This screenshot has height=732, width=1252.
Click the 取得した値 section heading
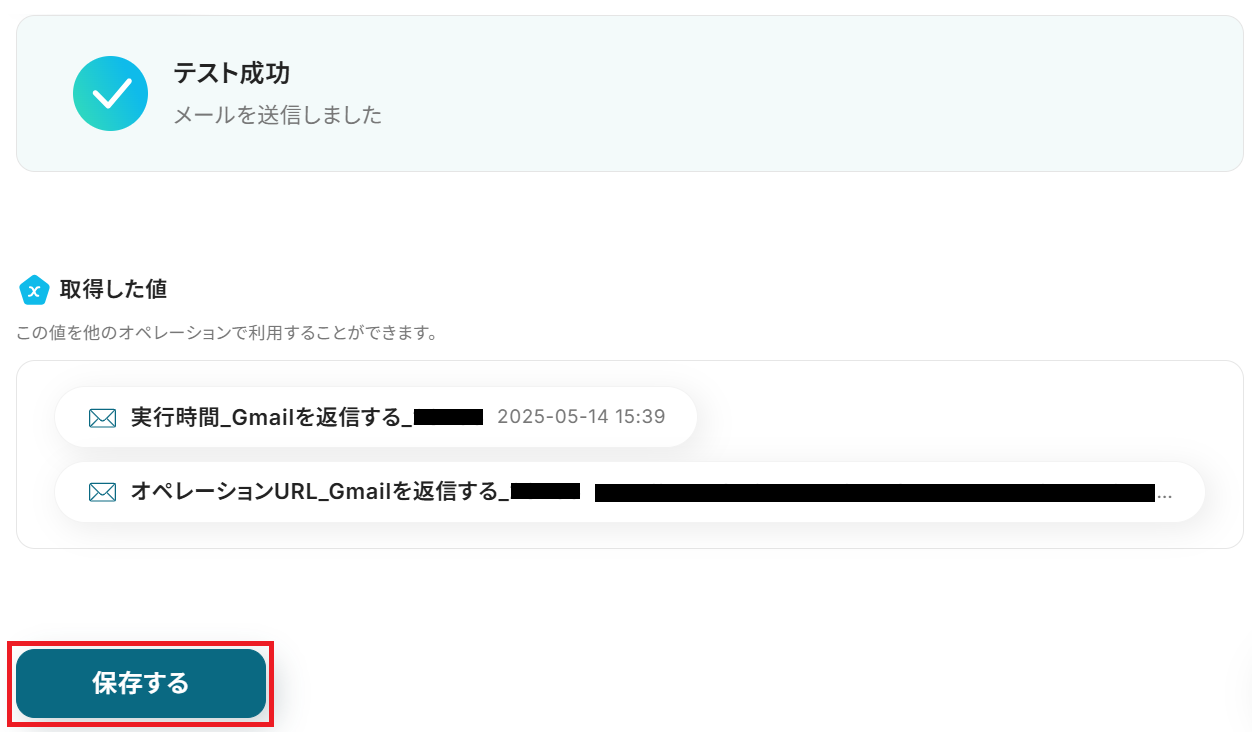click(113, 289)
